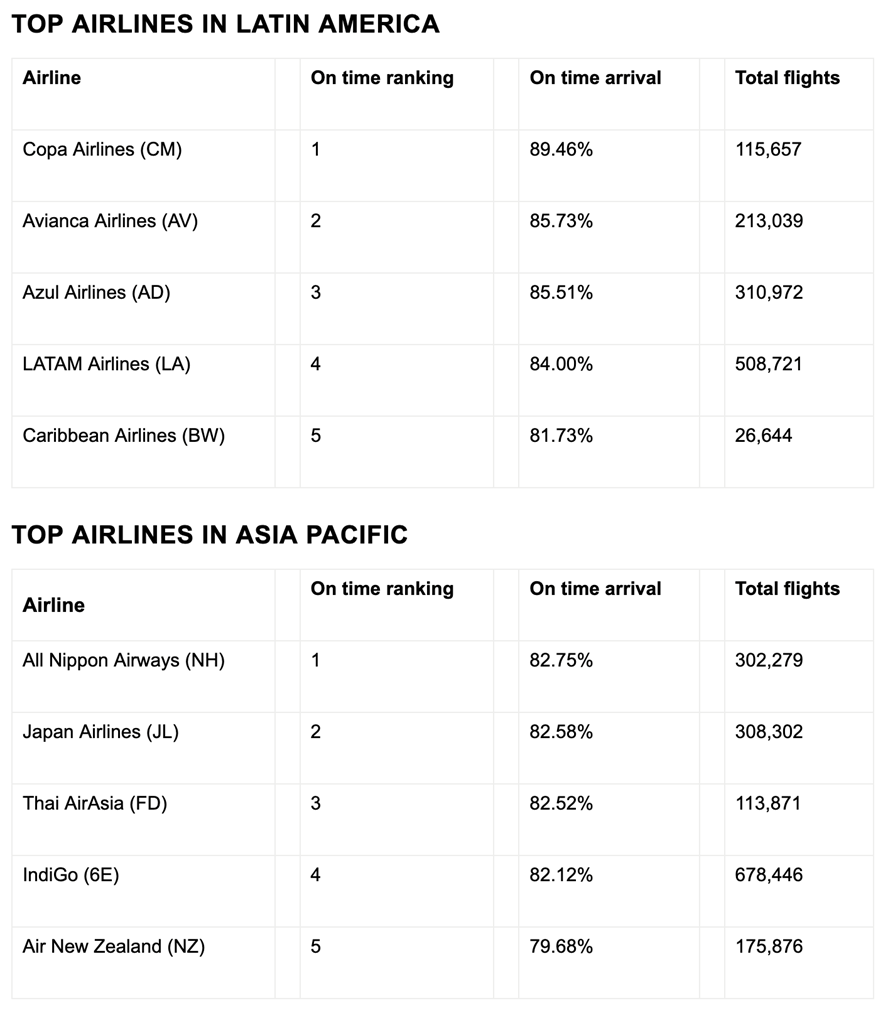Select the Air New Zealand (NZ) cell
888x1013 pixels.
(113, 947)
